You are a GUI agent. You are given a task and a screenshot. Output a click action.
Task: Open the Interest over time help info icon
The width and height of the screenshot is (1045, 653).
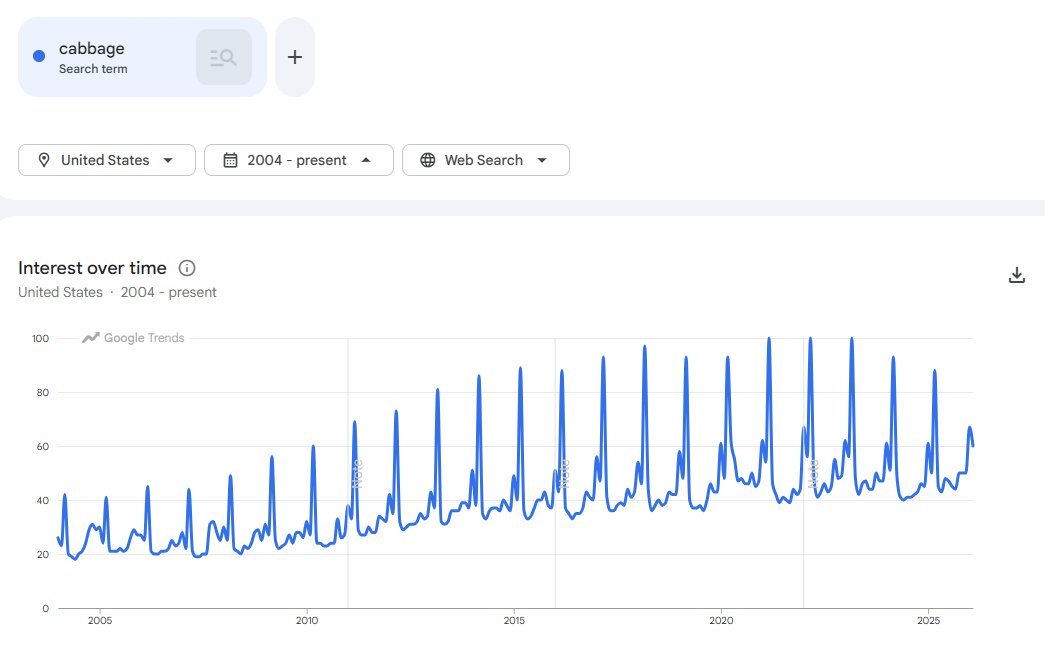click(187, 268)
